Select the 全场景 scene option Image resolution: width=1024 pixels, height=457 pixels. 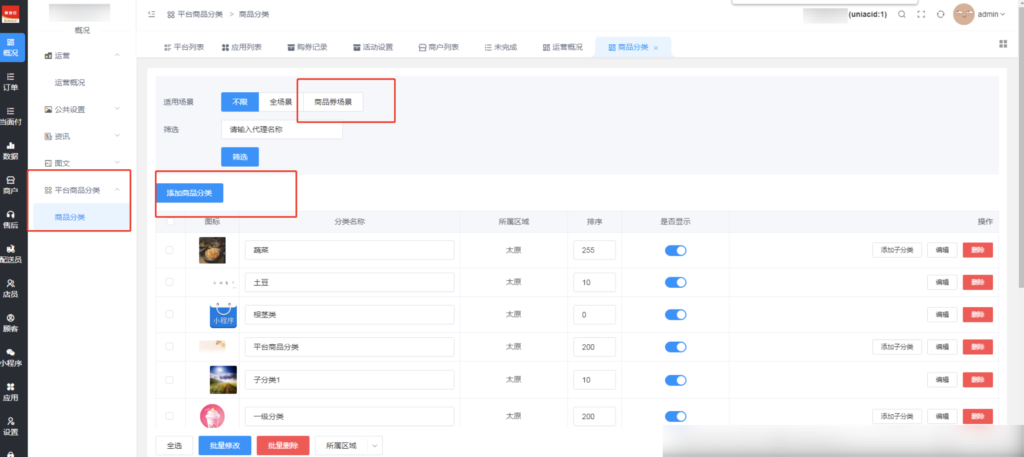[x=281, y=102]
